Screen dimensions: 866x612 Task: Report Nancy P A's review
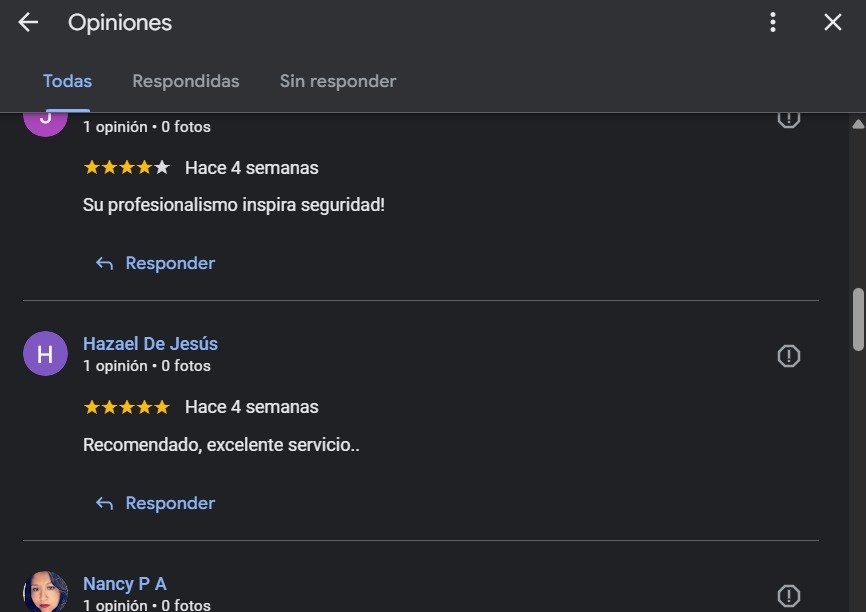pos(789,596)
